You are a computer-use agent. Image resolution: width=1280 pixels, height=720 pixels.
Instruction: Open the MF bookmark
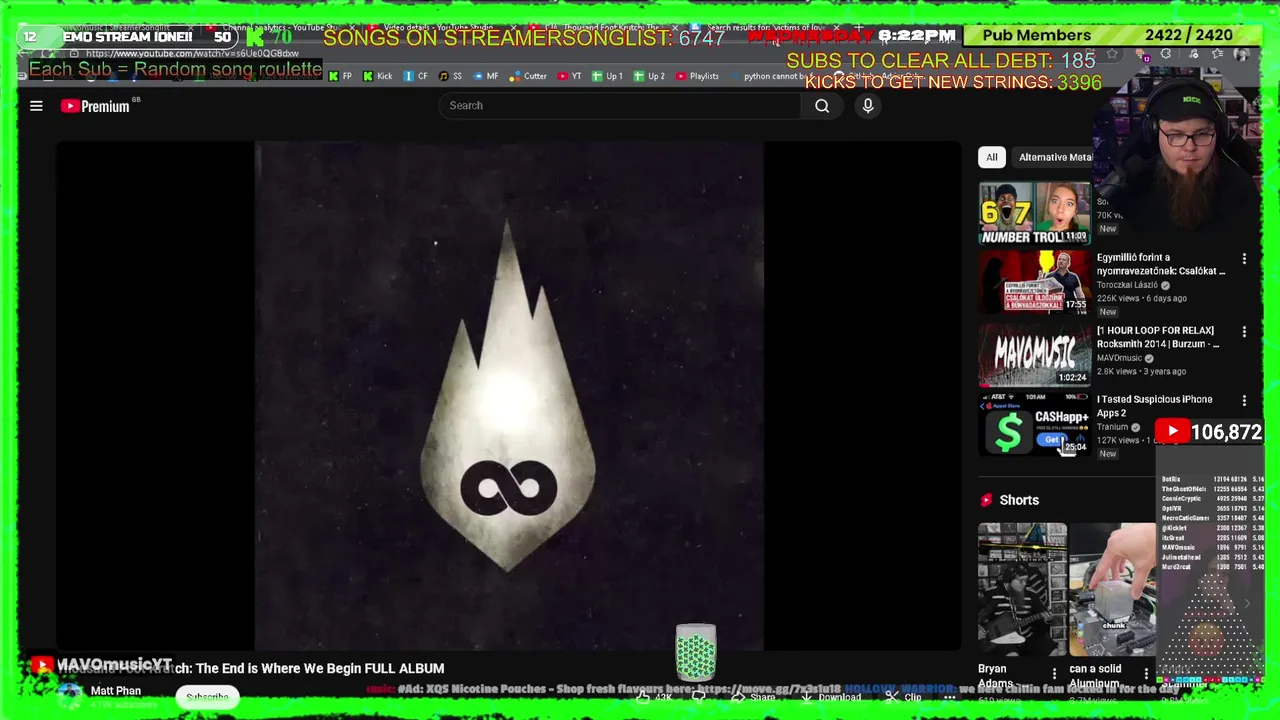[x=485, y=76]
